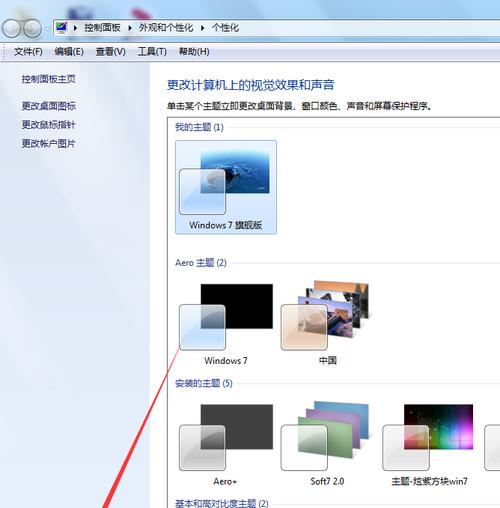Click the 更改计算机上的视觉效果和声音 heading

point(250,85)
